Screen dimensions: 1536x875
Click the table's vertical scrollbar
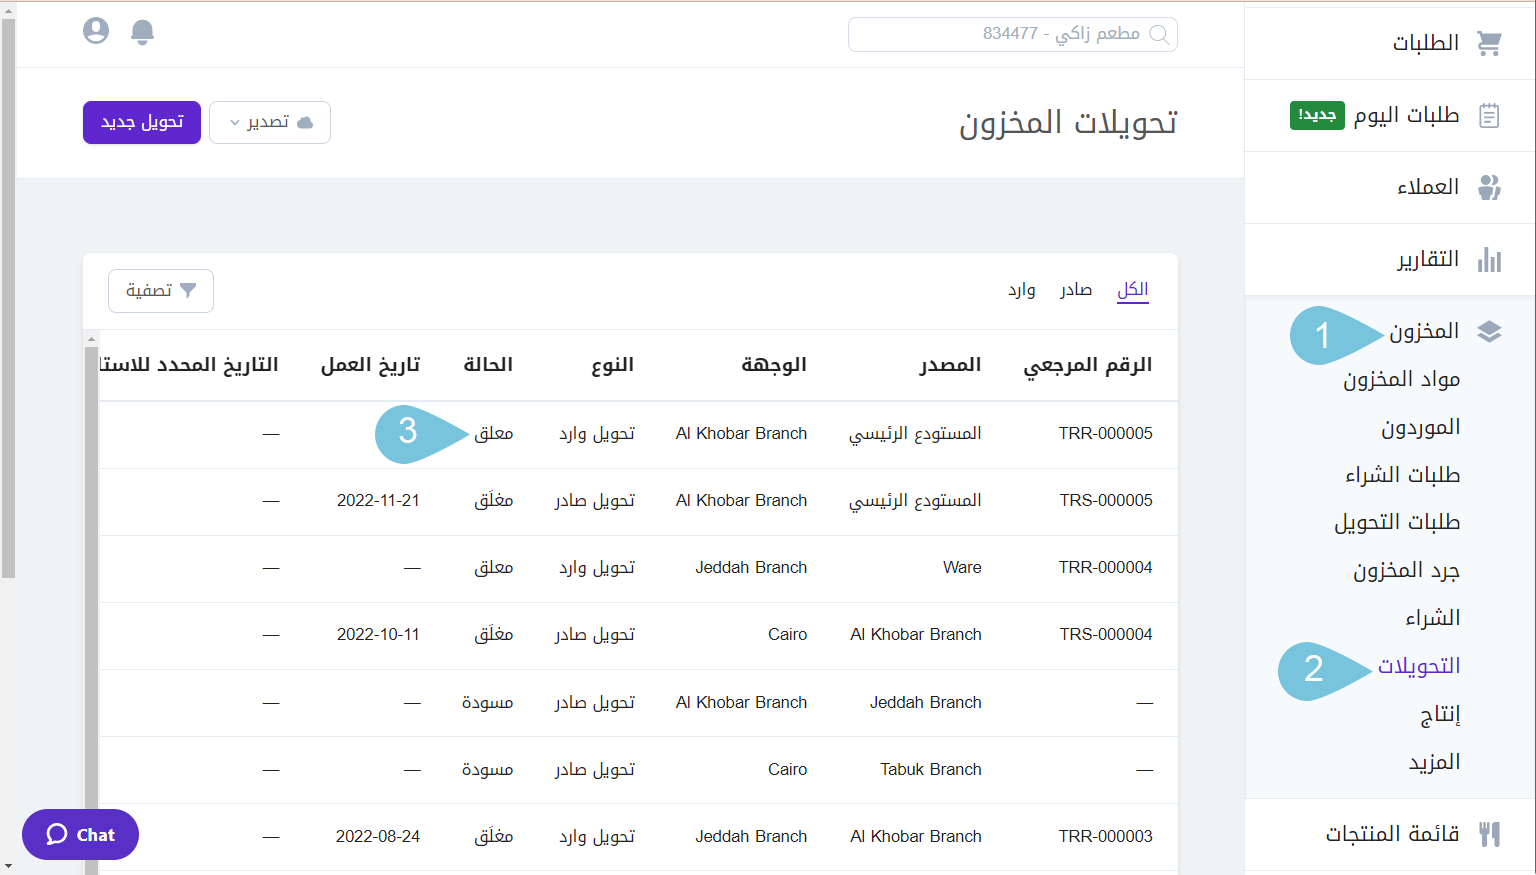click(94, 450)
